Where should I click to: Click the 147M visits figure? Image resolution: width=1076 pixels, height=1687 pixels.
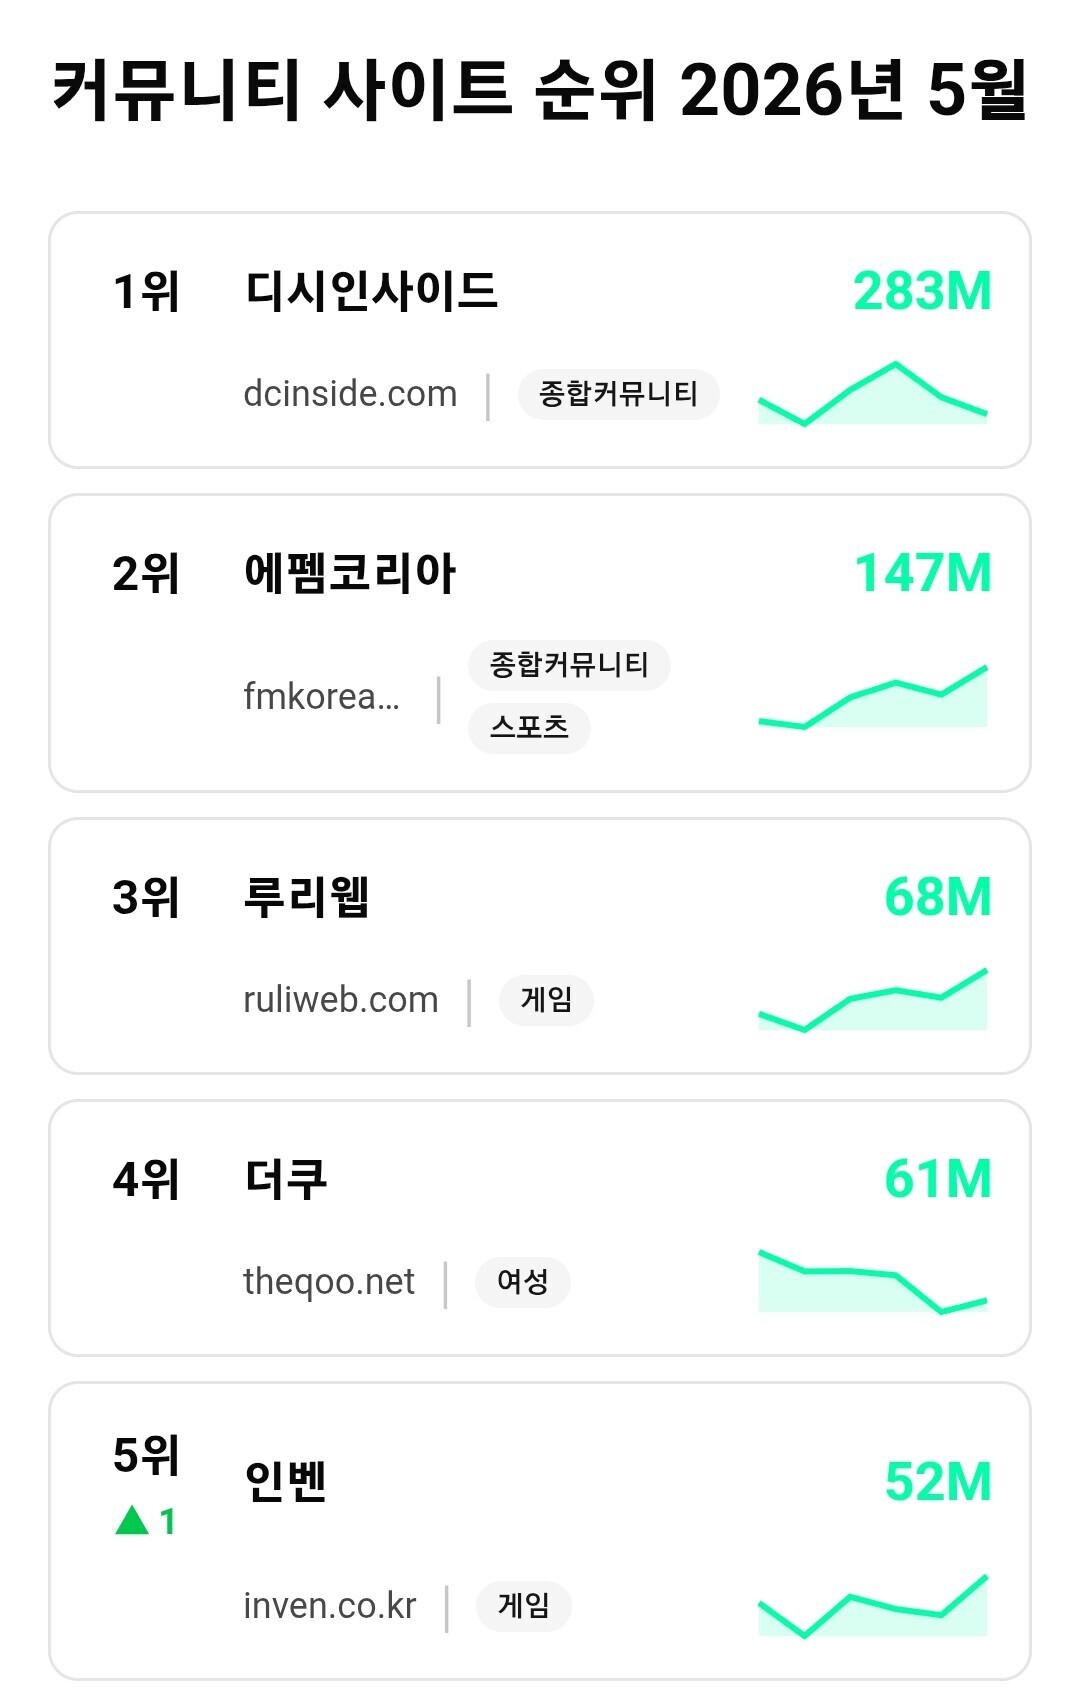click(x=923, y=574)
